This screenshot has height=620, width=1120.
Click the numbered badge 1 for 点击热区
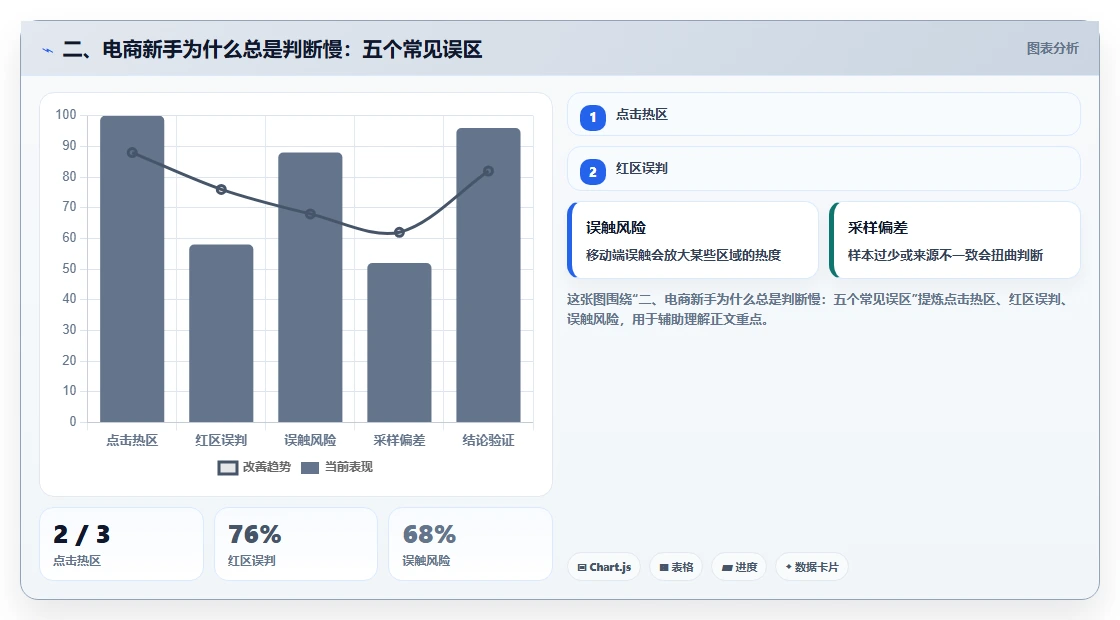593,118
